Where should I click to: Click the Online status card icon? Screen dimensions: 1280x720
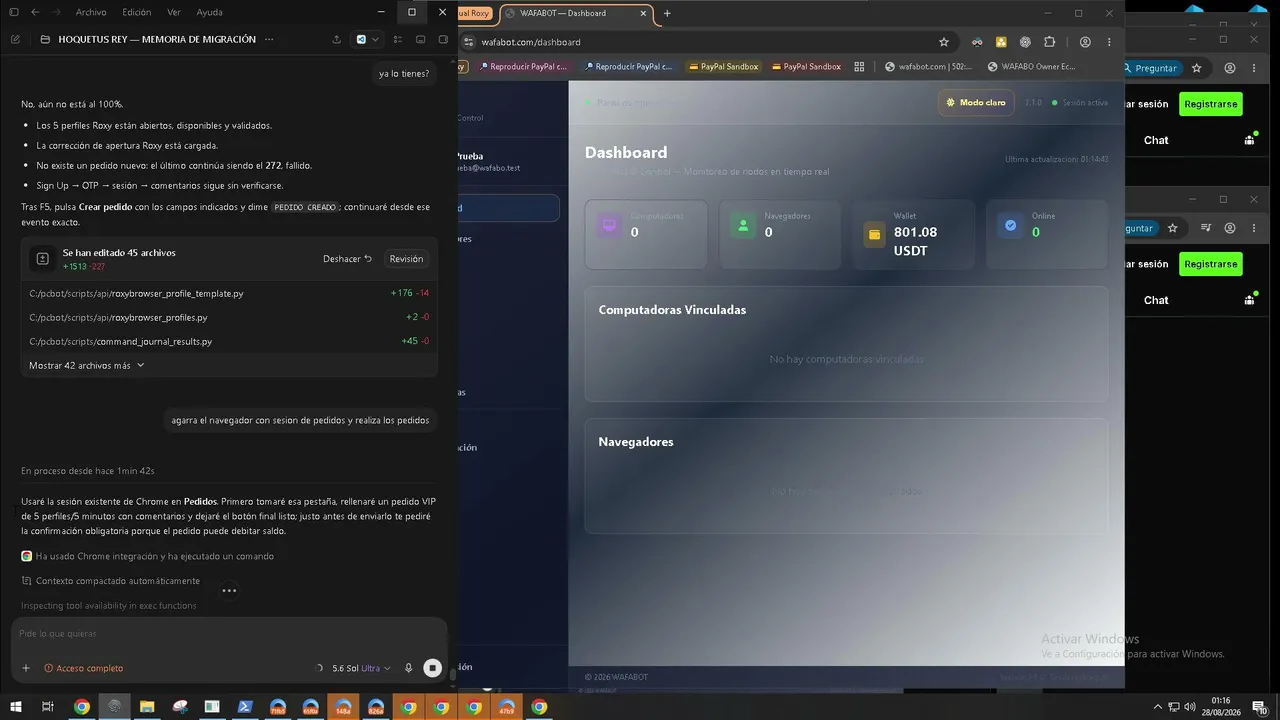click(1010, 225)
